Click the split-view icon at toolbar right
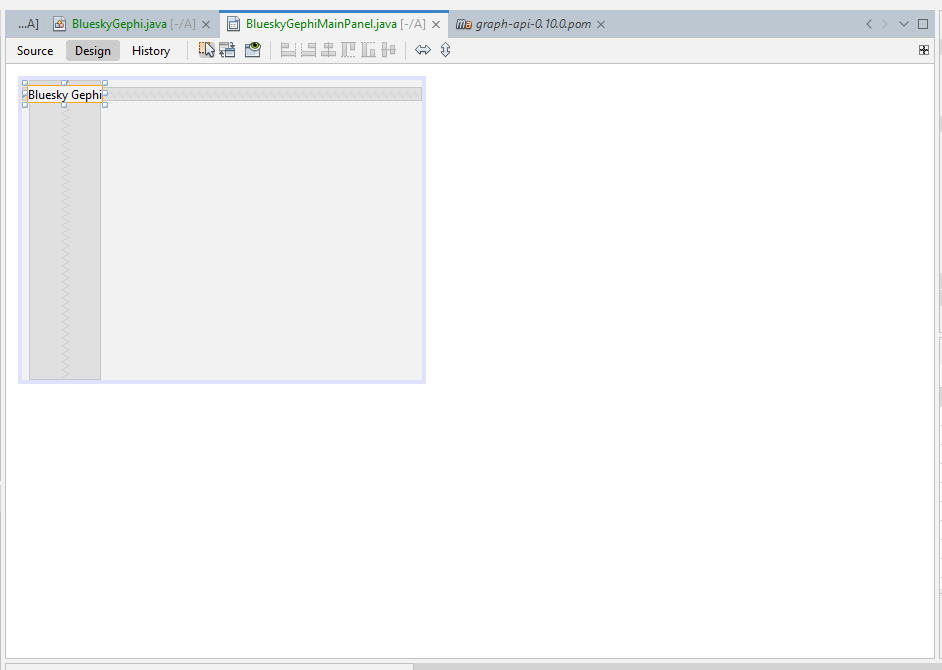The width and height of the screenshot is (942, 670). click(x=924, y=50)
